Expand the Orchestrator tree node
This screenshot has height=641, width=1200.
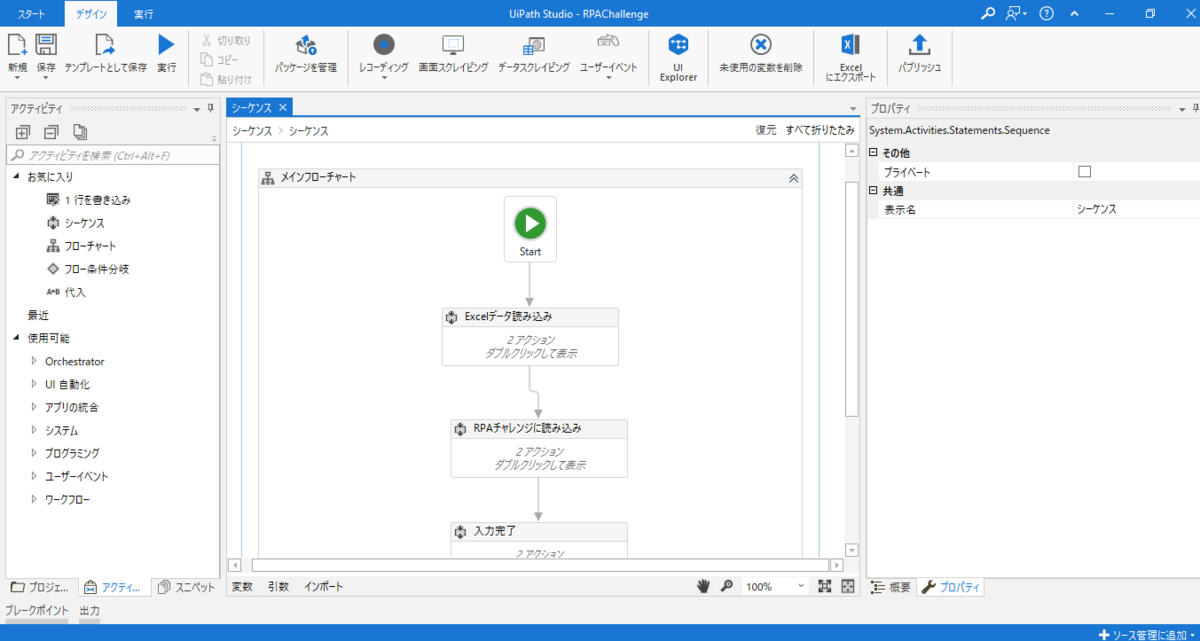(x=34, y=361)
